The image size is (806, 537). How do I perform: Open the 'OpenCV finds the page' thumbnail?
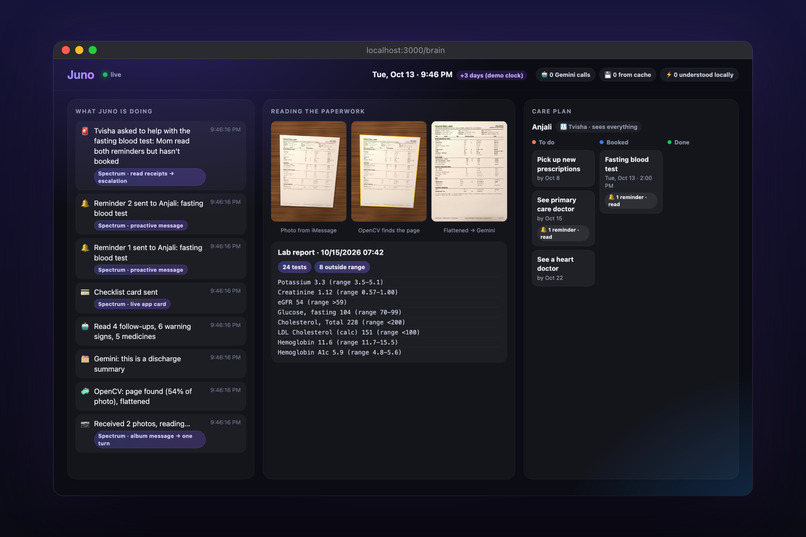tap(389, 172)
